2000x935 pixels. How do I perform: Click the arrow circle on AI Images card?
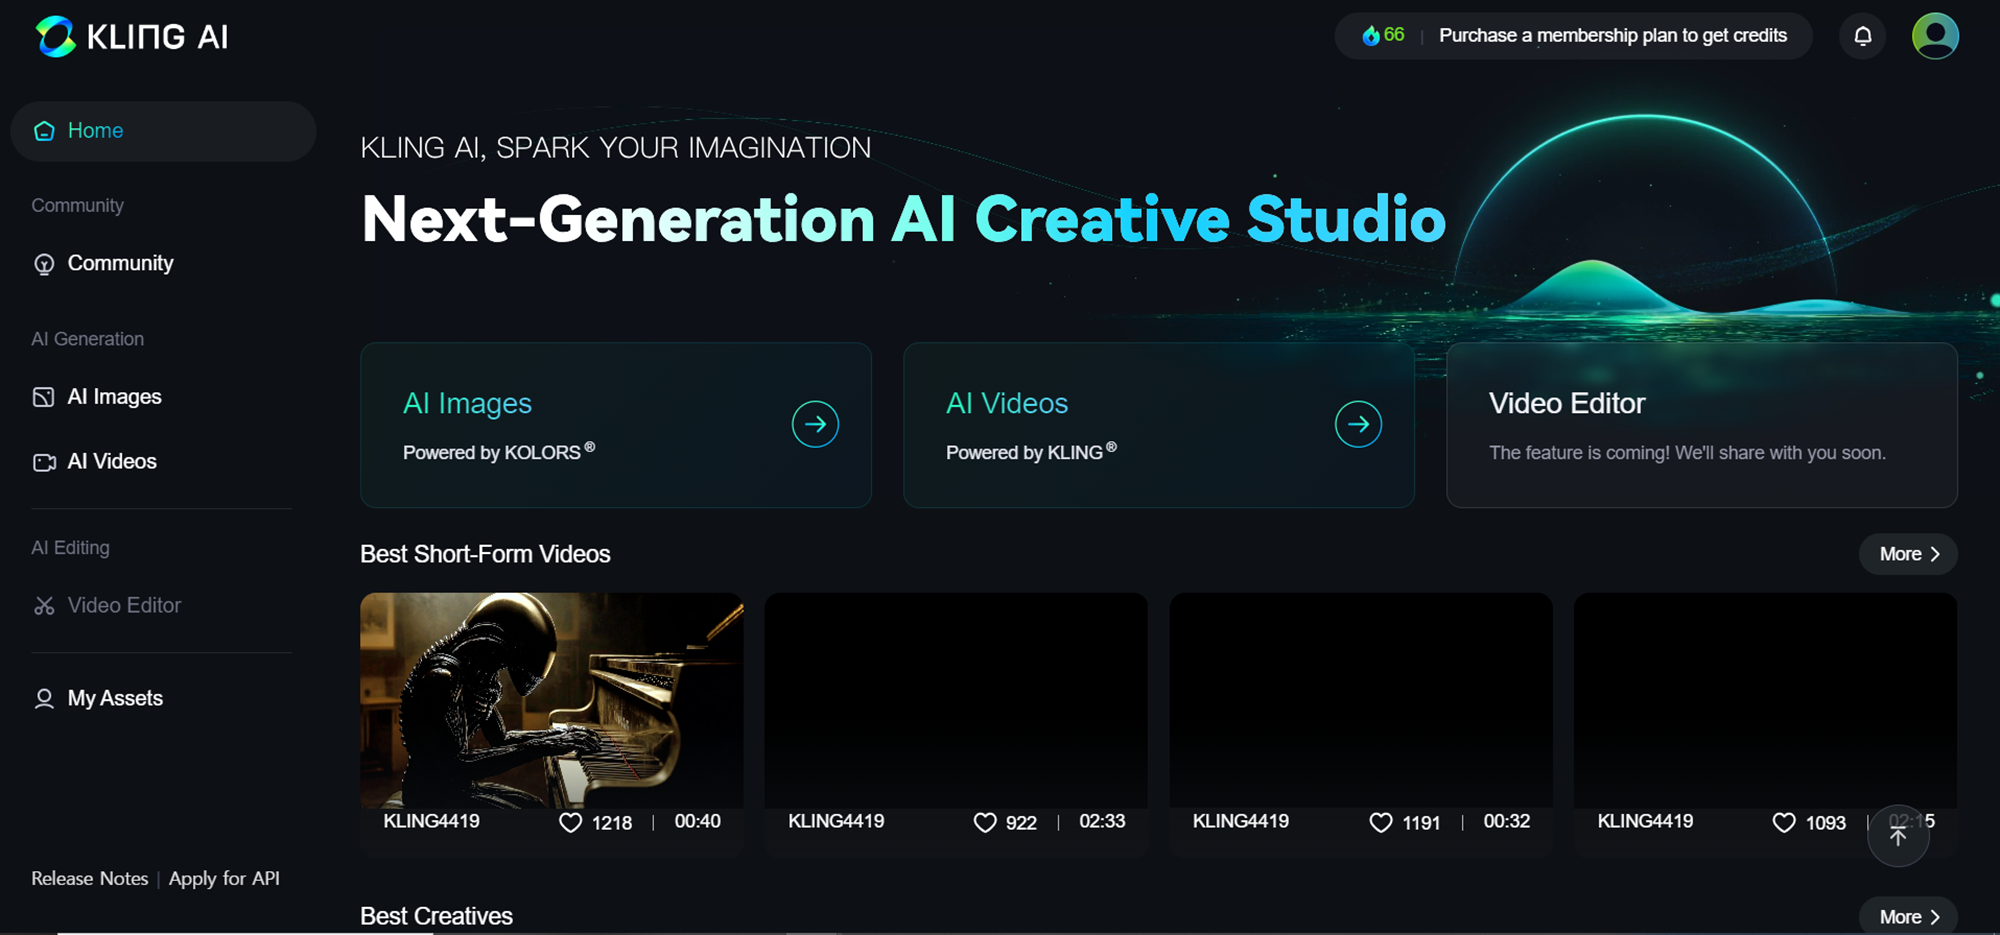pyautogui.click(x=815, y=424)
